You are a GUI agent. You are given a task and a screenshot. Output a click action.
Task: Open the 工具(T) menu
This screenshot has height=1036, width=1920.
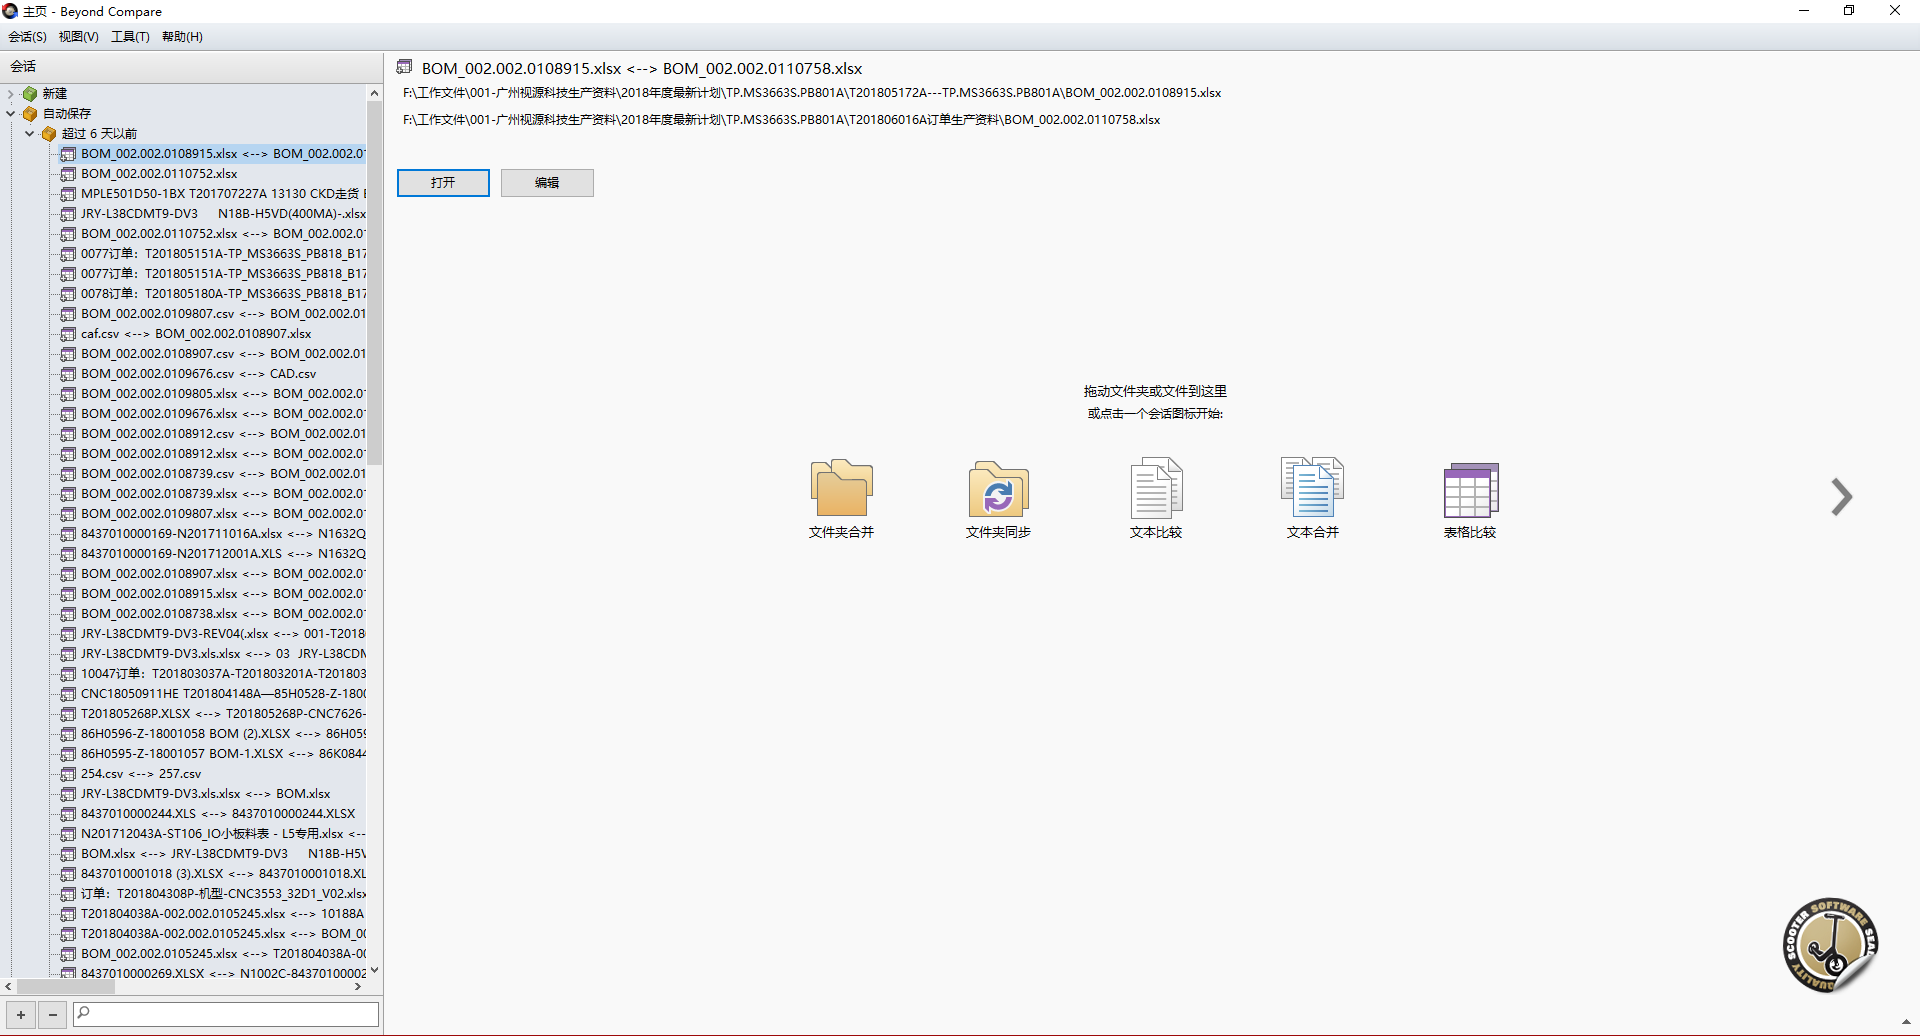pos(130,37)
